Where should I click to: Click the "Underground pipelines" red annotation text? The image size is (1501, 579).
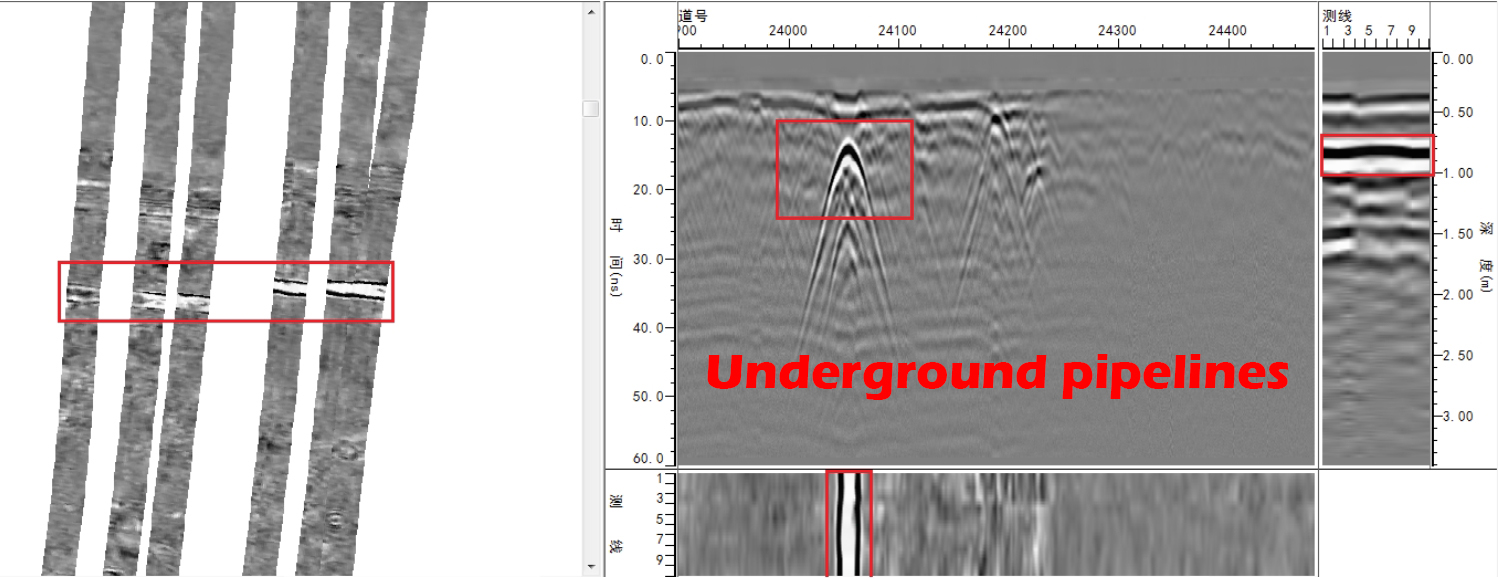click(996, 373)
